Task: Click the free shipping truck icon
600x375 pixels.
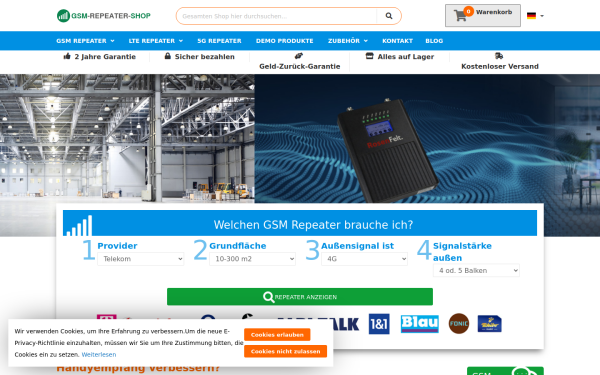Action: 499,56
